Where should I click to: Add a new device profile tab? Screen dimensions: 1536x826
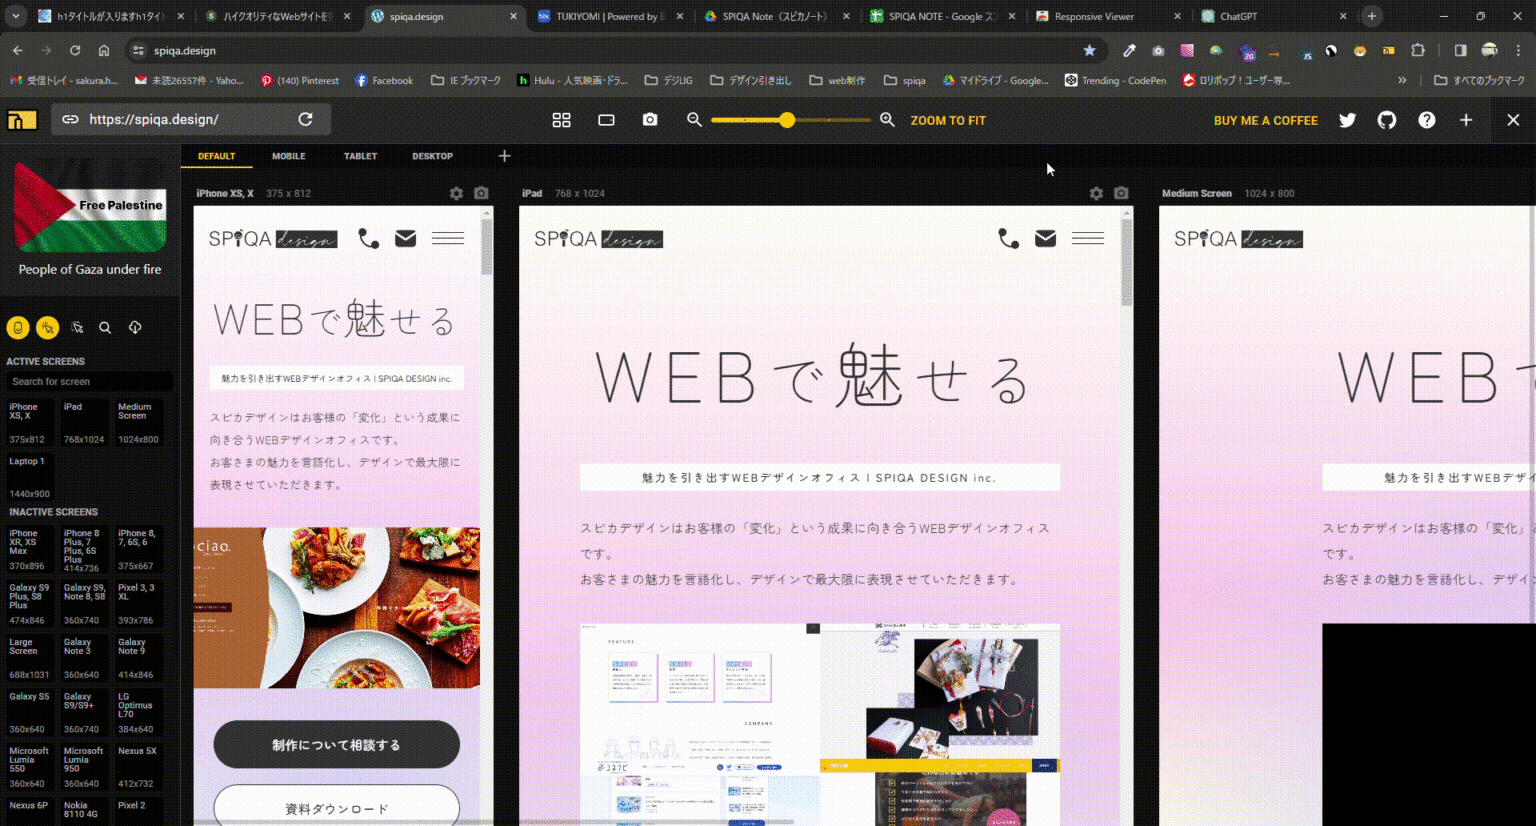(504, 156)
